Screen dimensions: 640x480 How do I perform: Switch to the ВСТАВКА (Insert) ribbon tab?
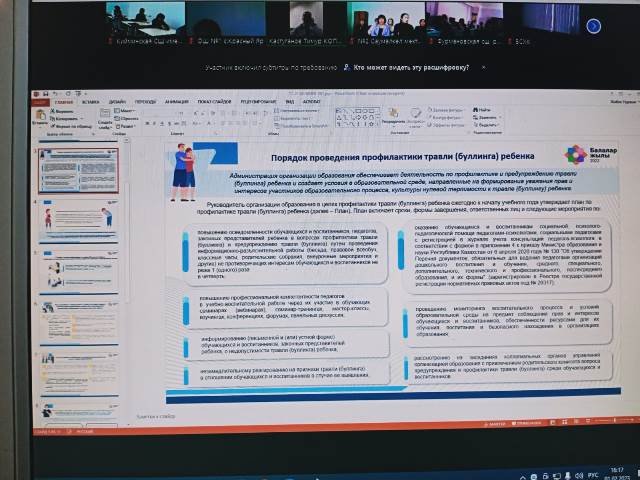pos(91,102)
